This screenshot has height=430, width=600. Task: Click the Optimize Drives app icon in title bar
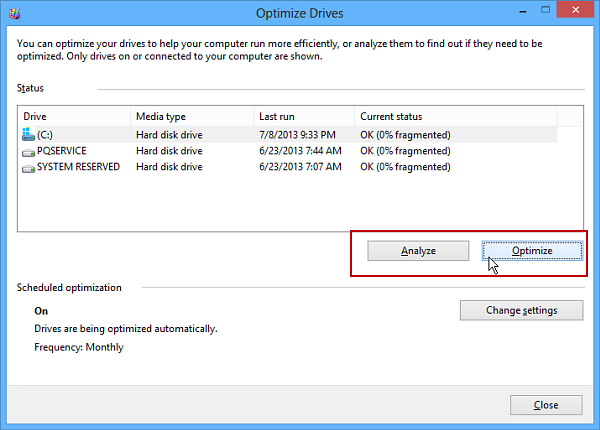[15, 14]
